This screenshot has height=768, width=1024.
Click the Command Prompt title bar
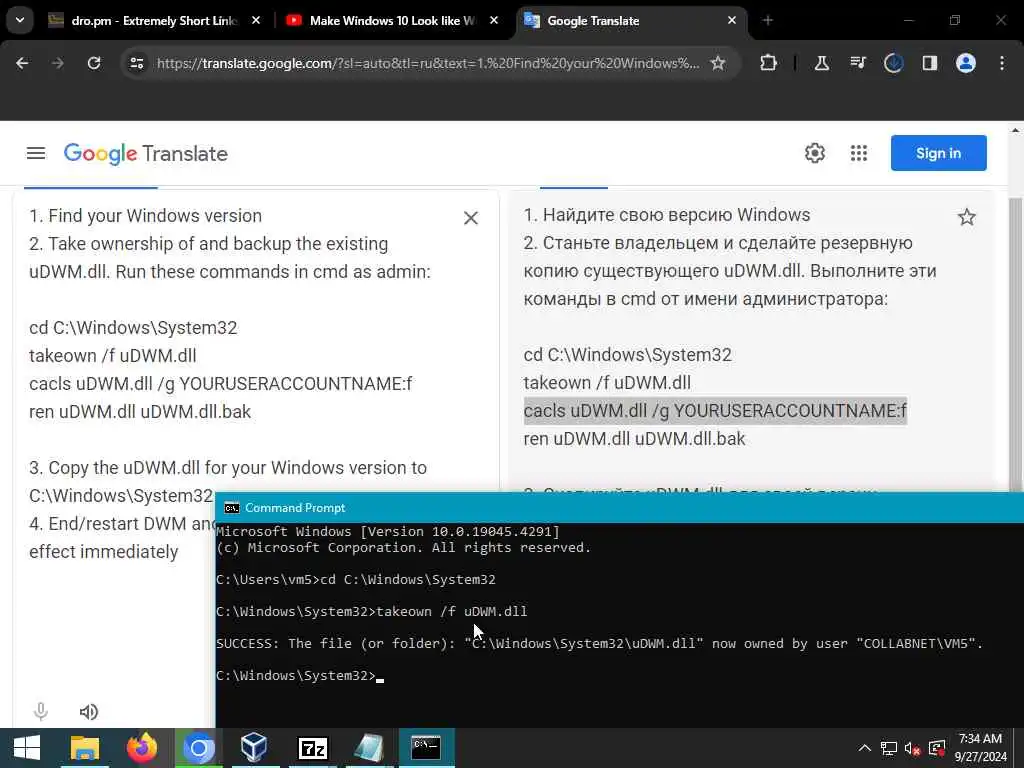point(619,507)
